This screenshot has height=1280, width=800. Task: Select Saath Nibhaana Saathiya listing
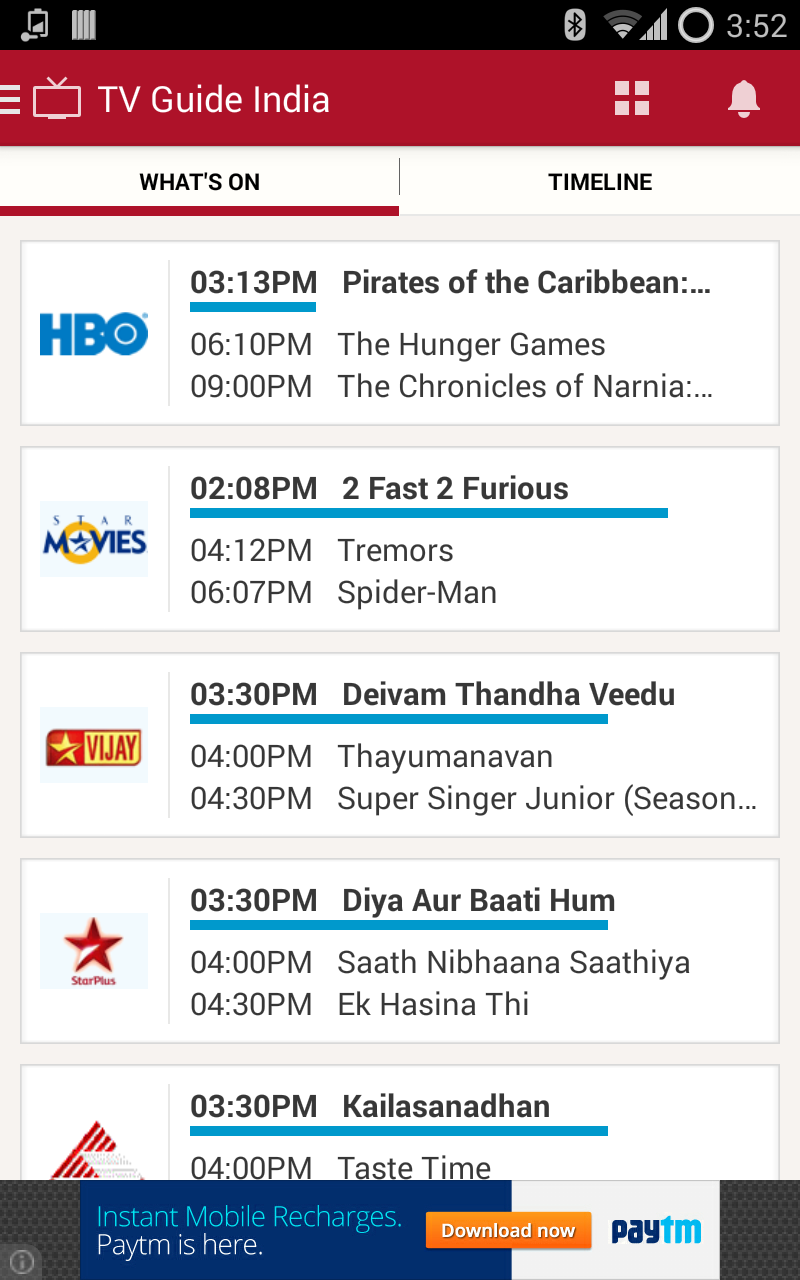tap(513, 963)
